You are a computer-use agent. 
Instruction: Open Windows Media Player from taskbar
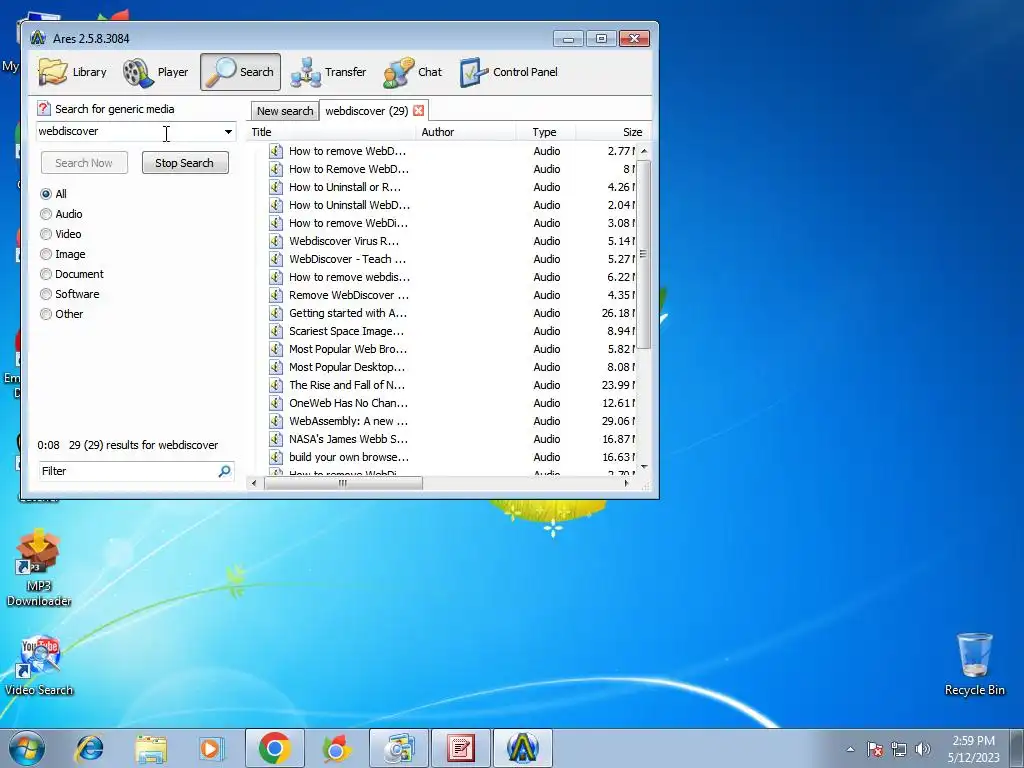pos(212,748)
